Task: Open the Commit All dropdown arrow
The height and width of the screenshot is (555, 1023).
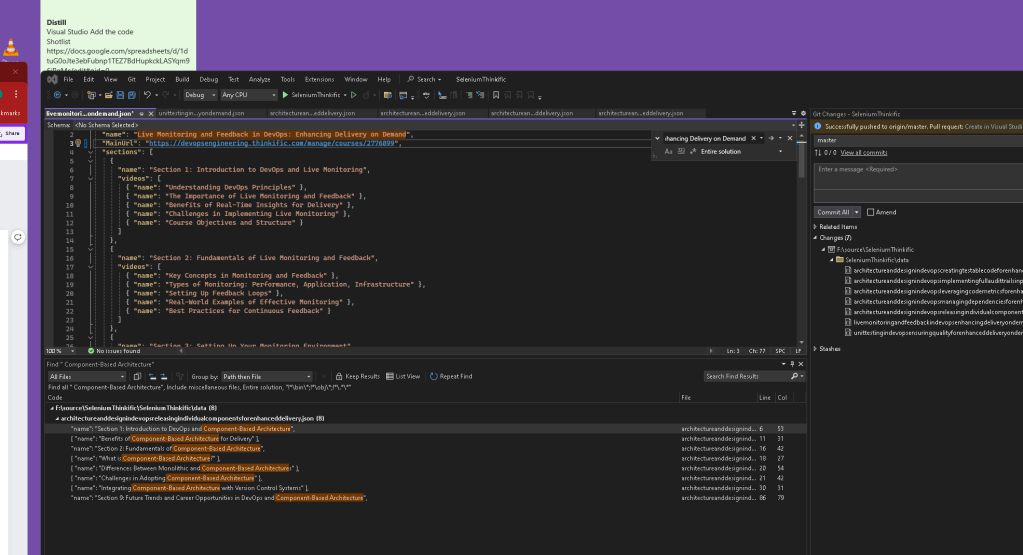Action: click(857, 212)
